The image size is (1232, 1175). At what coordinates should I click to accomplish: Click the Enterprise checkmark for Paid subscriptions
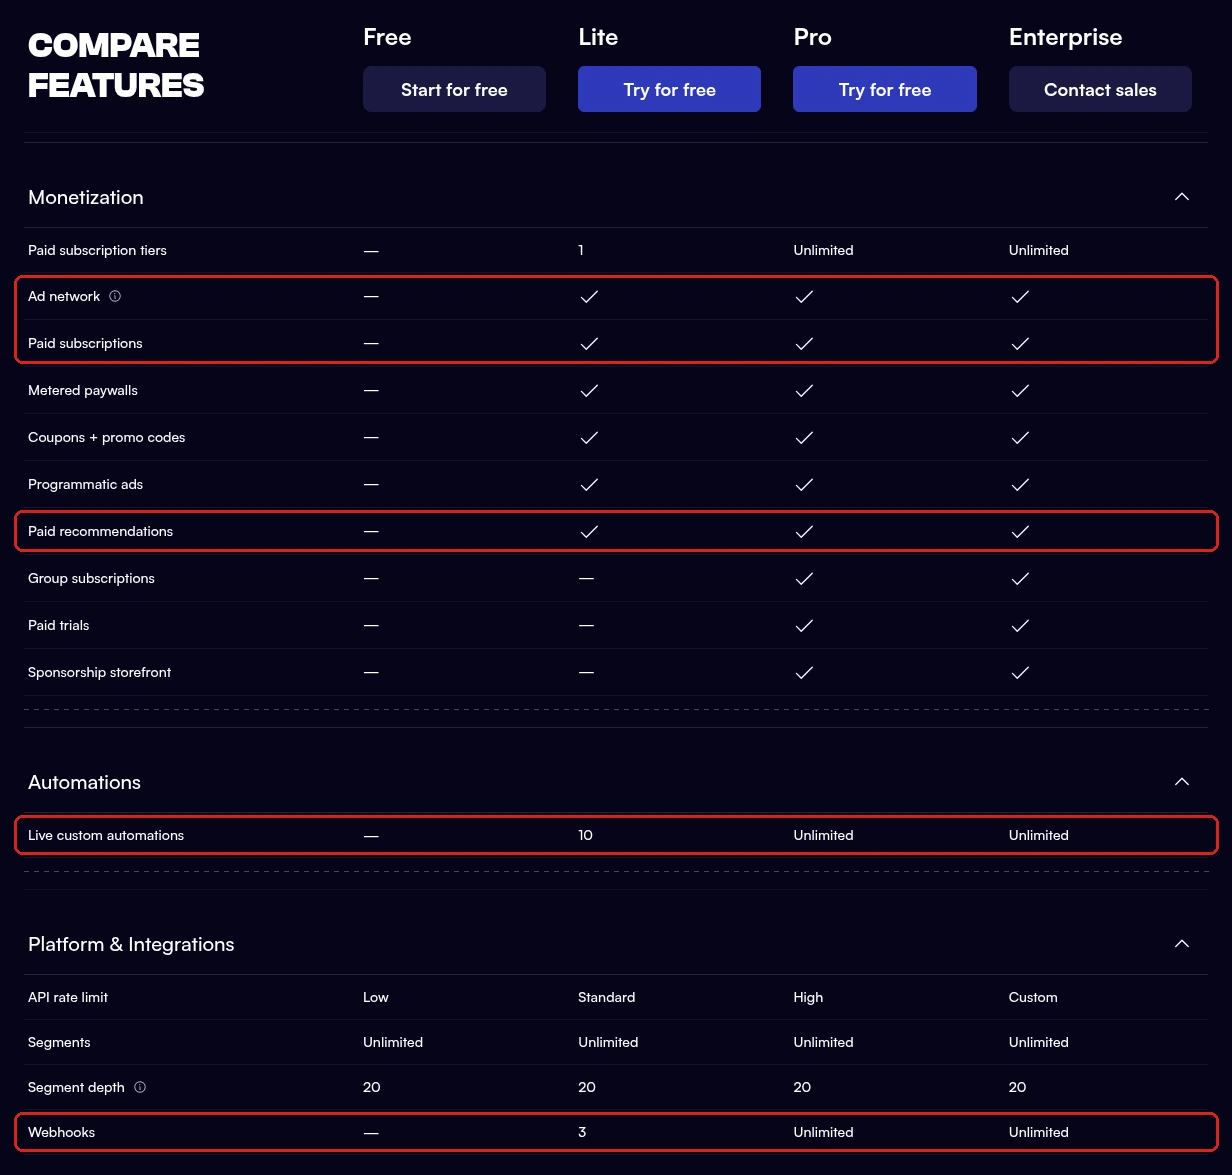coord(1020,344)
